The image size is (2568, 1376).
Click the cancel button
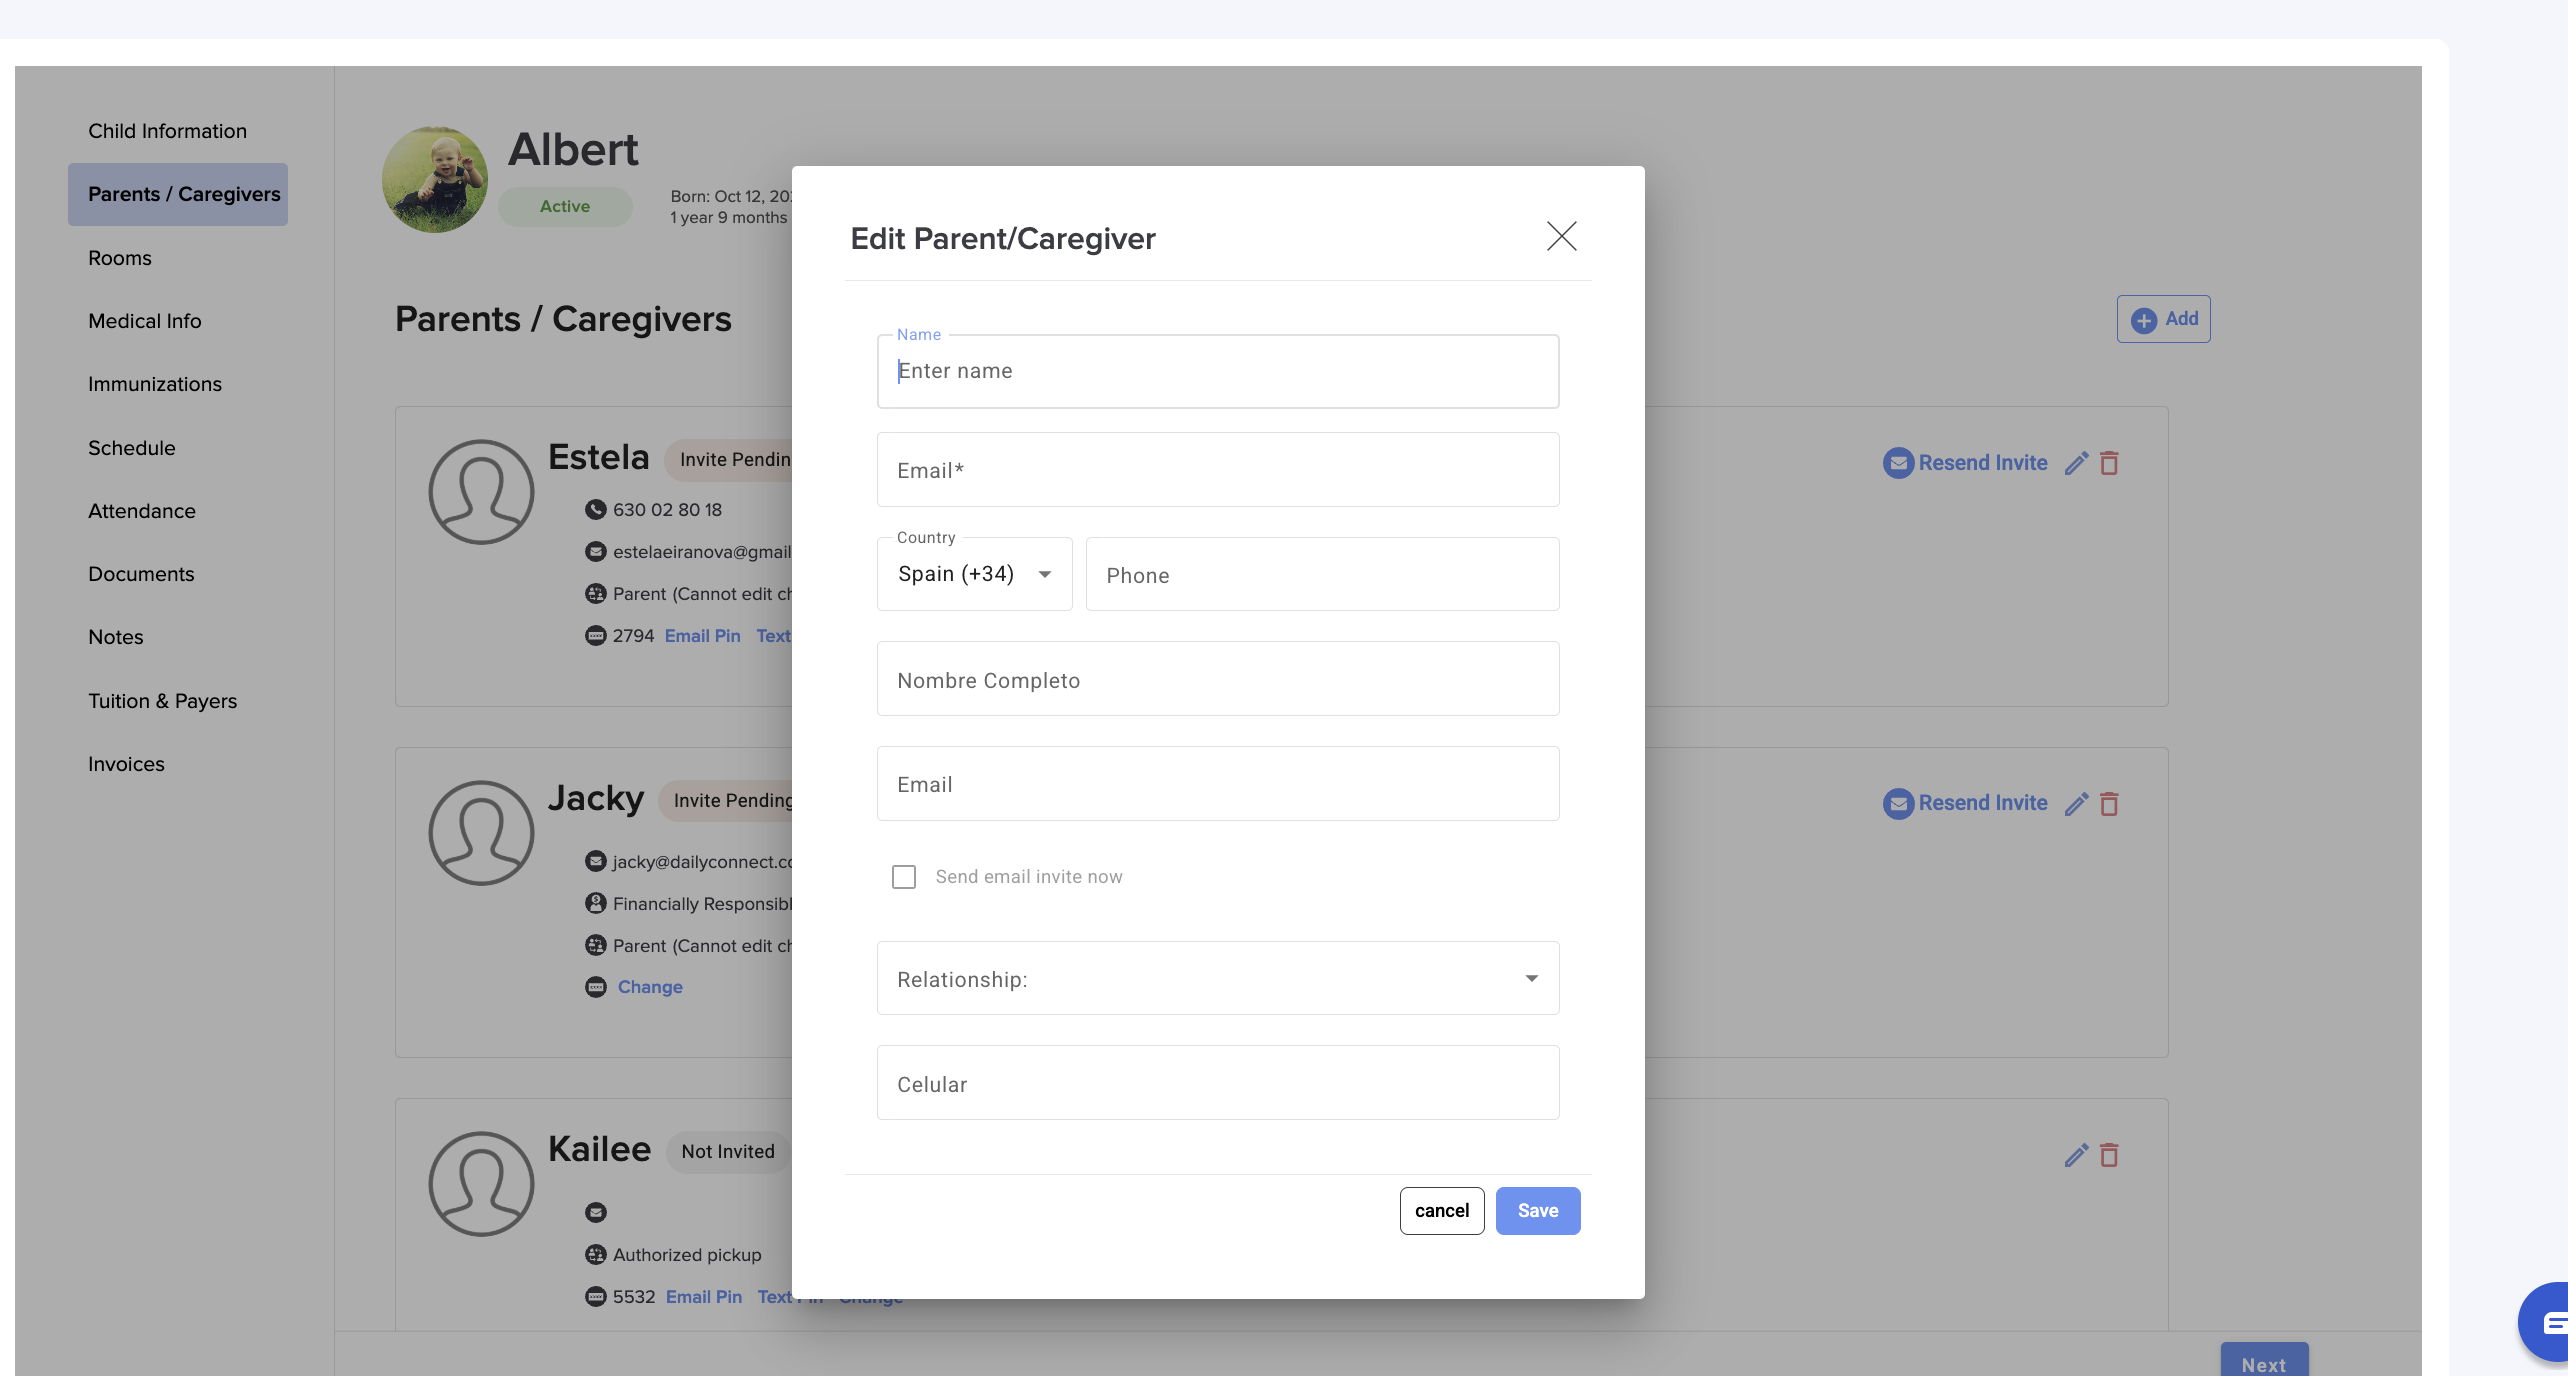click(1442, 1211)
